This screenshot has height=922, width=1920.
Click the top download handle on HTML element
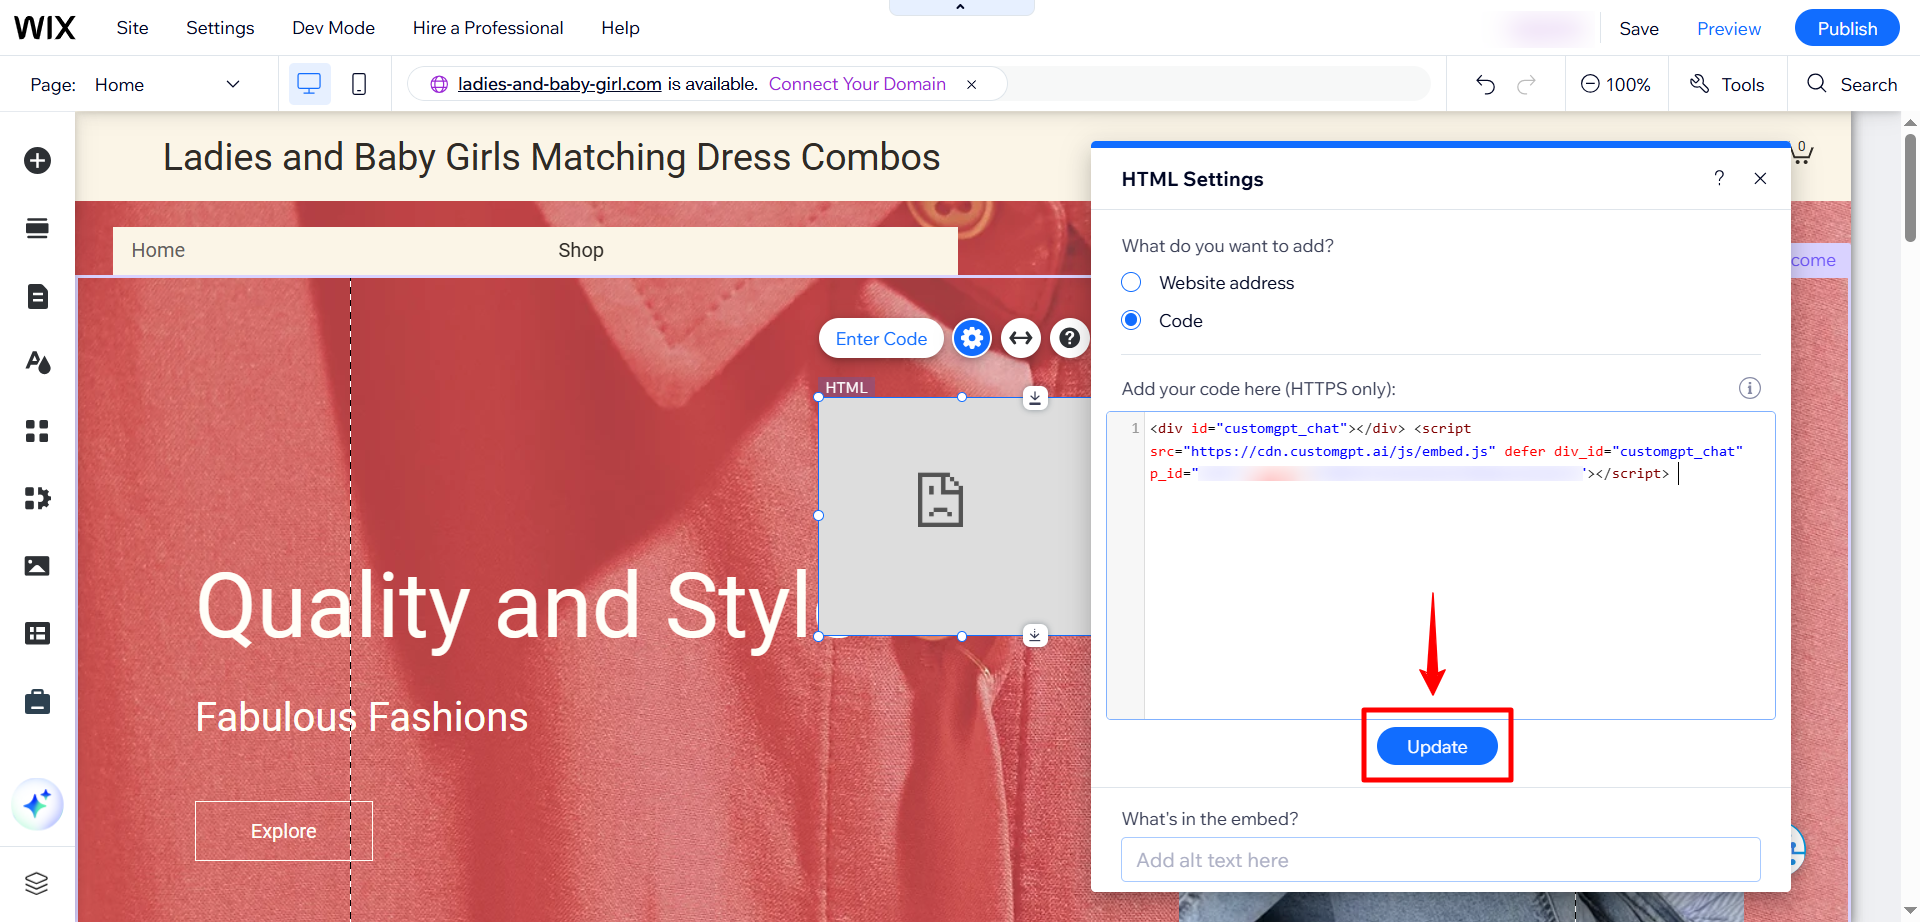(x=1035, y=397)
